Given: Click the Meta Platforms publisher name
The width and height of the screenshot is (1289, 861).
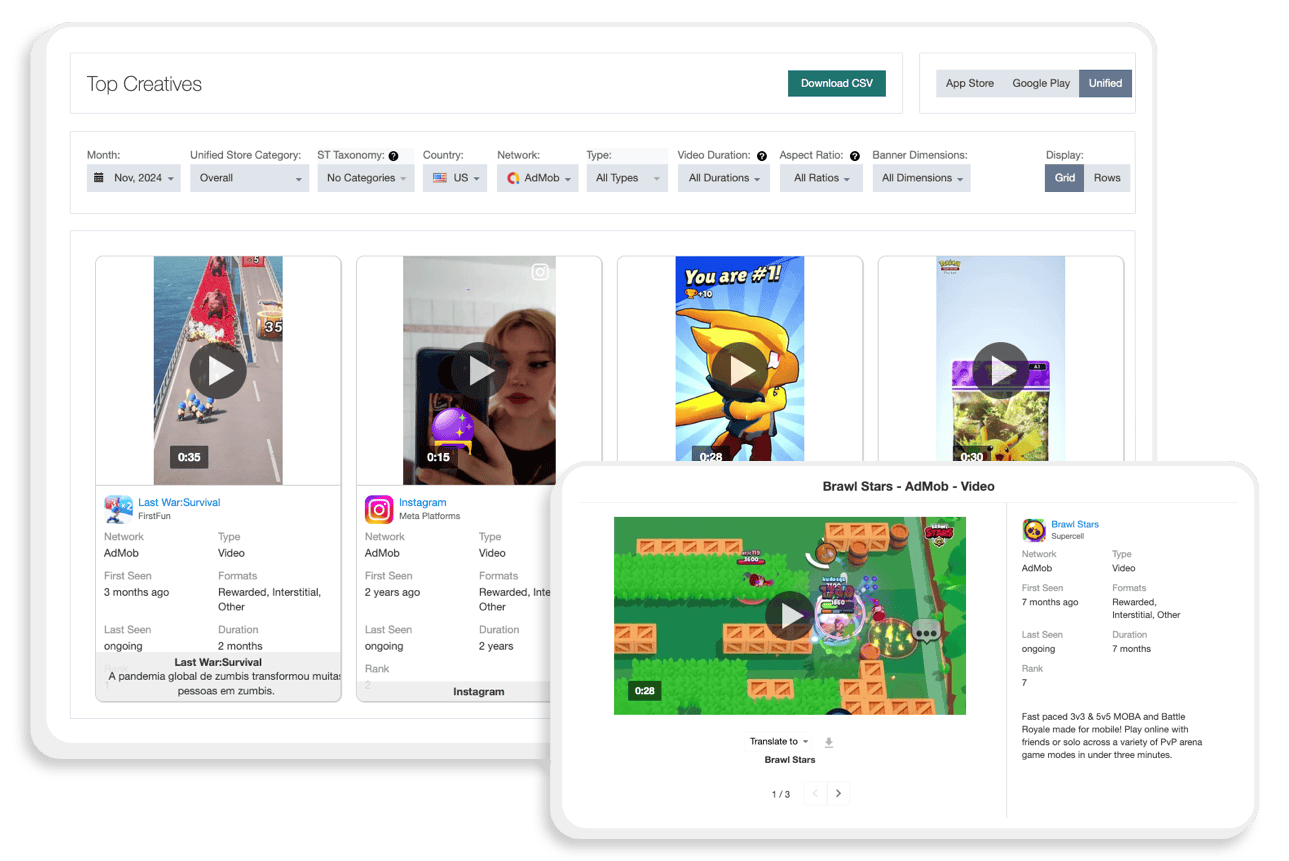Looking at the screenshot, I should coord(430,516).
